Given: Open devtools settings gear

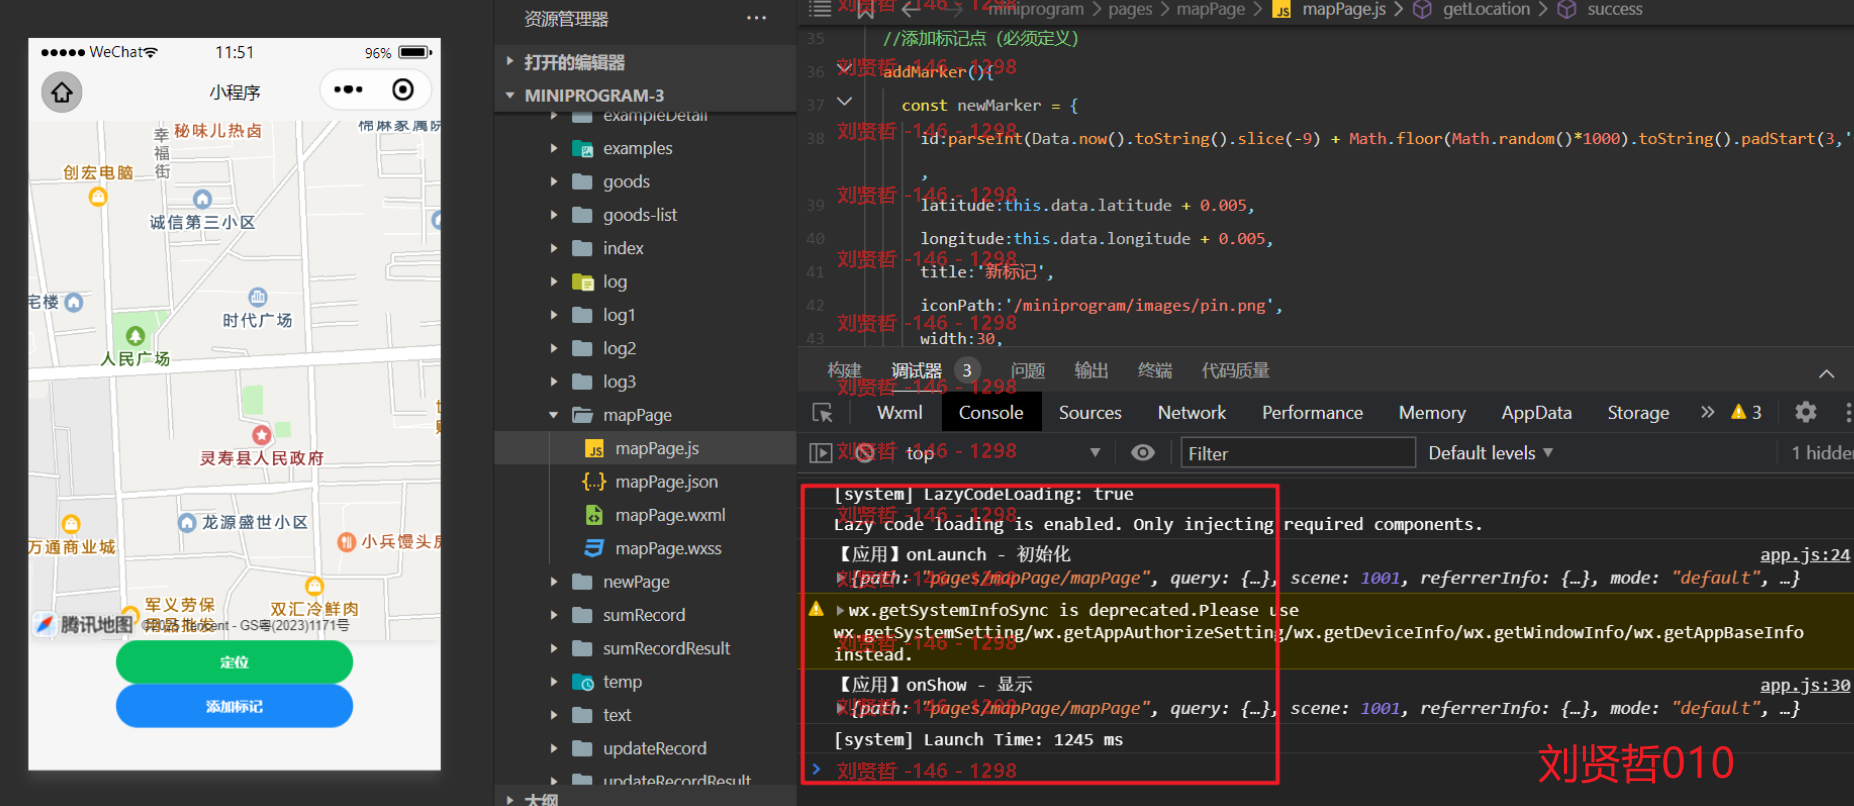Looking at the screenshot, I should pos(1805,412).
